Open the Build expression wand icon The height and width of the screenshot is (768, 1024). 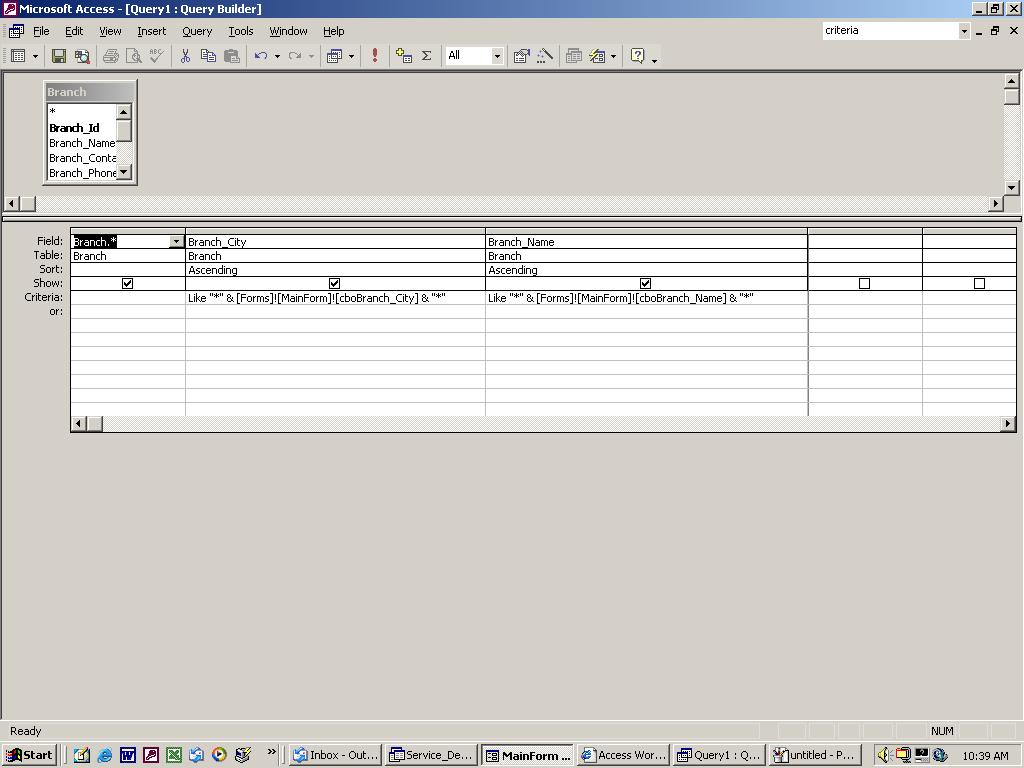[545, 56]
